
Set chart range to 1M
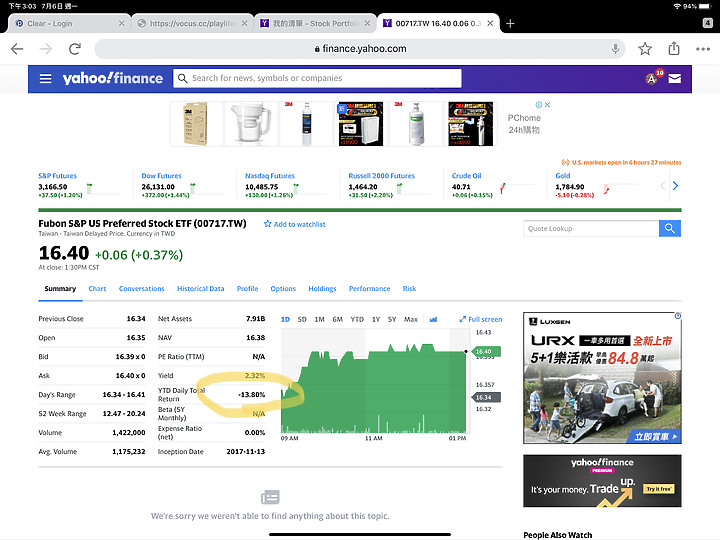320,319
